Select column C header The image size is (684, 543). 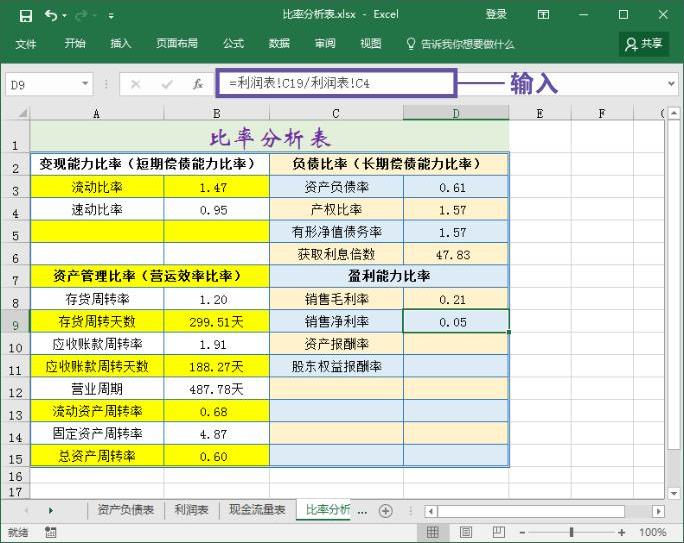pos(336,113)
